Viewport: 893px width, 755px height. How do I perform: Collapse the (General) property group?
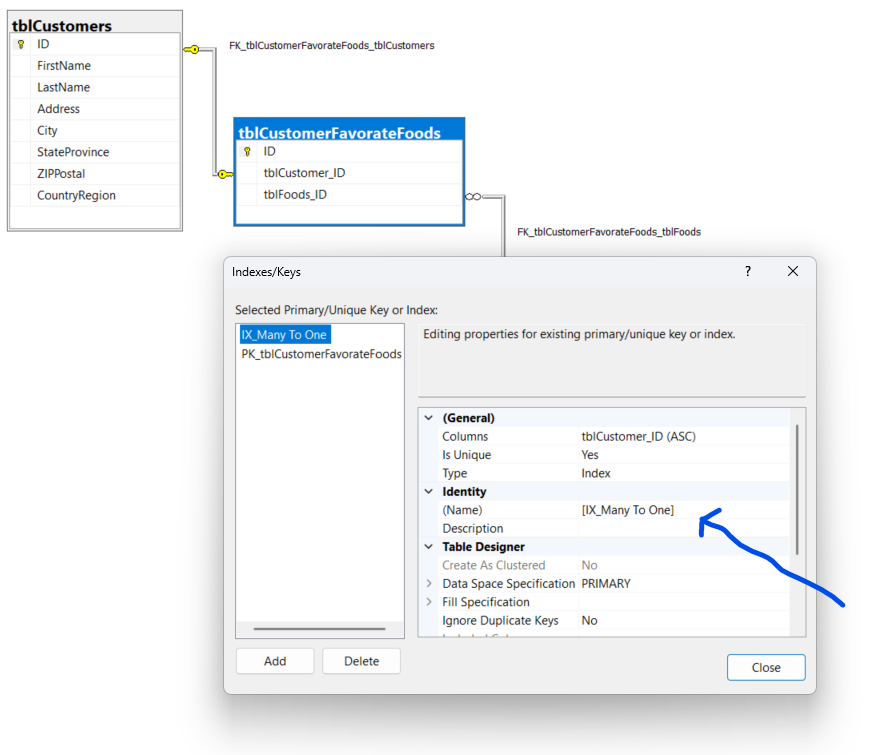coord(429,418)
